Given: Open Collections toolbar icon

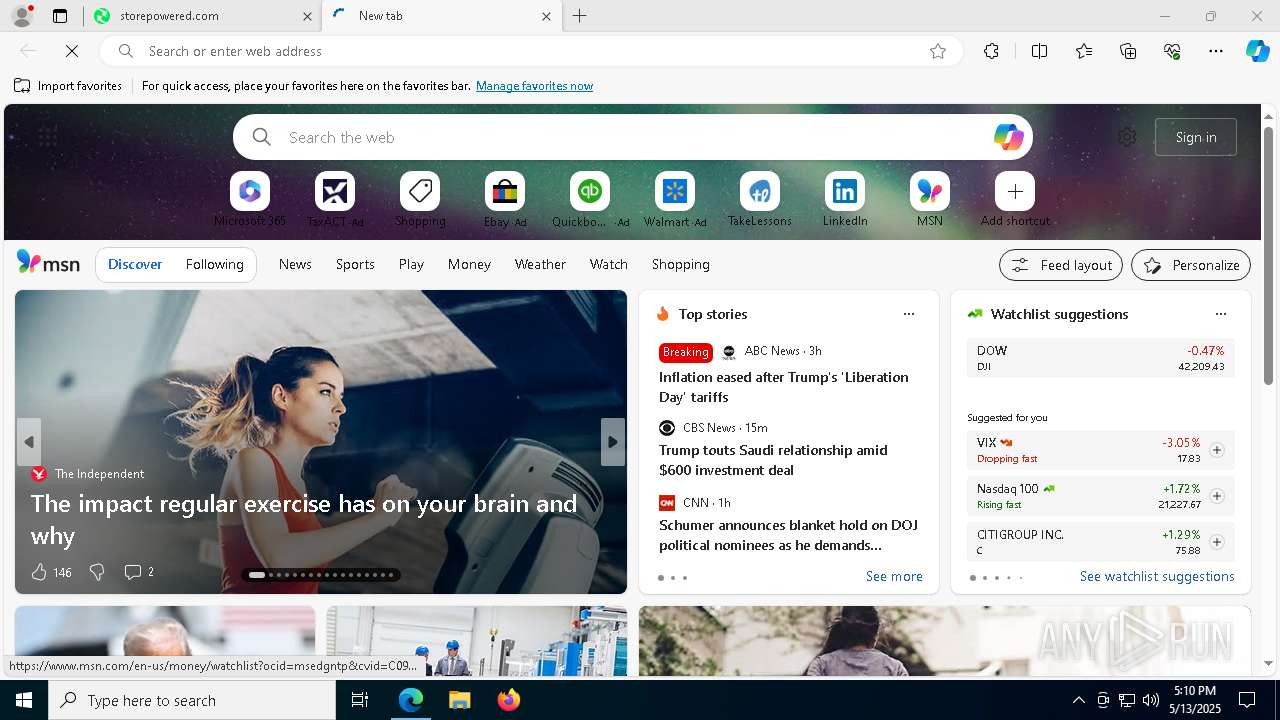Looking at the screenshot, I should pyautogui.click(x=1128, y=51).
